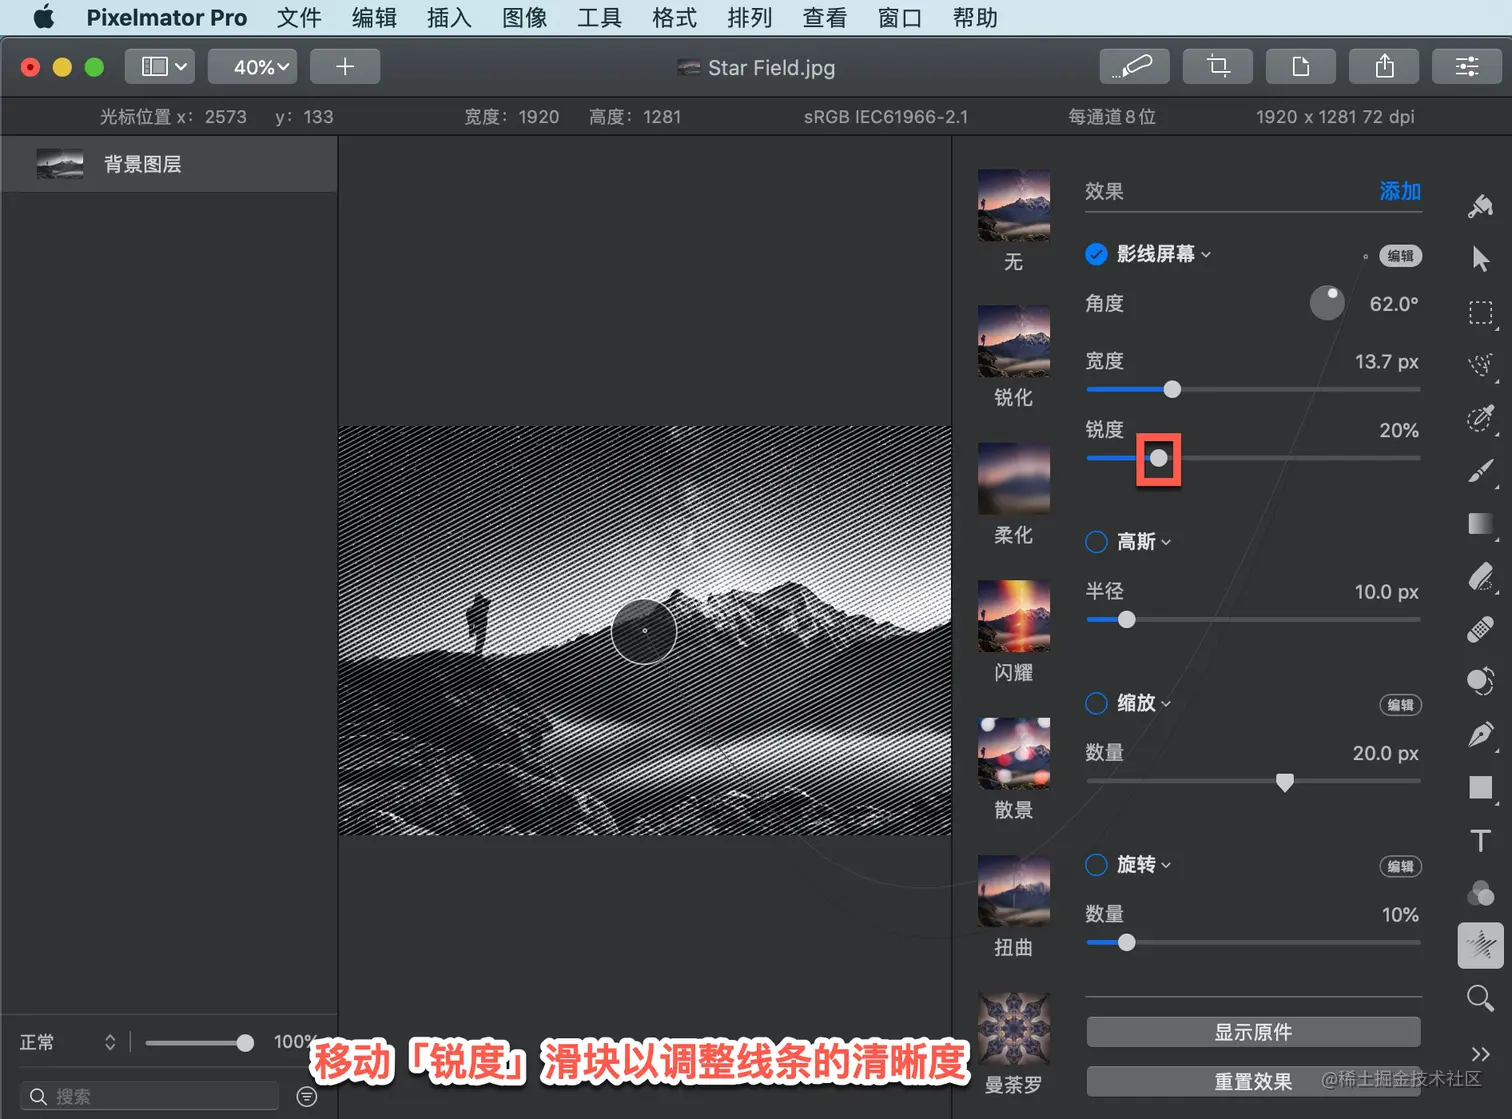
Task: Select the Effects star tool
Action: tap(1481, 945)
